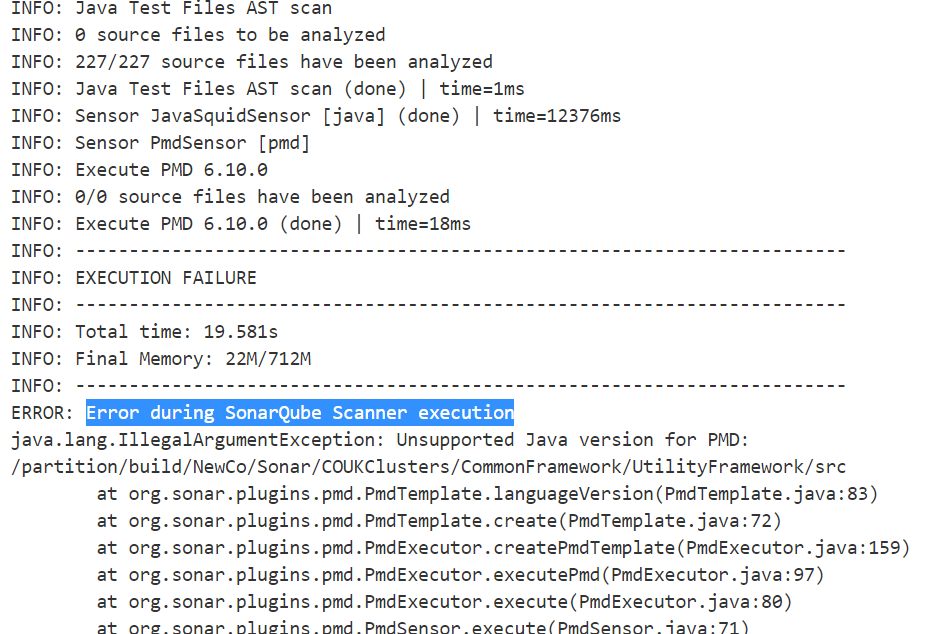Click the '0 source files to be analyzed' line
940x634 pixels.
(x=230, y=35)
